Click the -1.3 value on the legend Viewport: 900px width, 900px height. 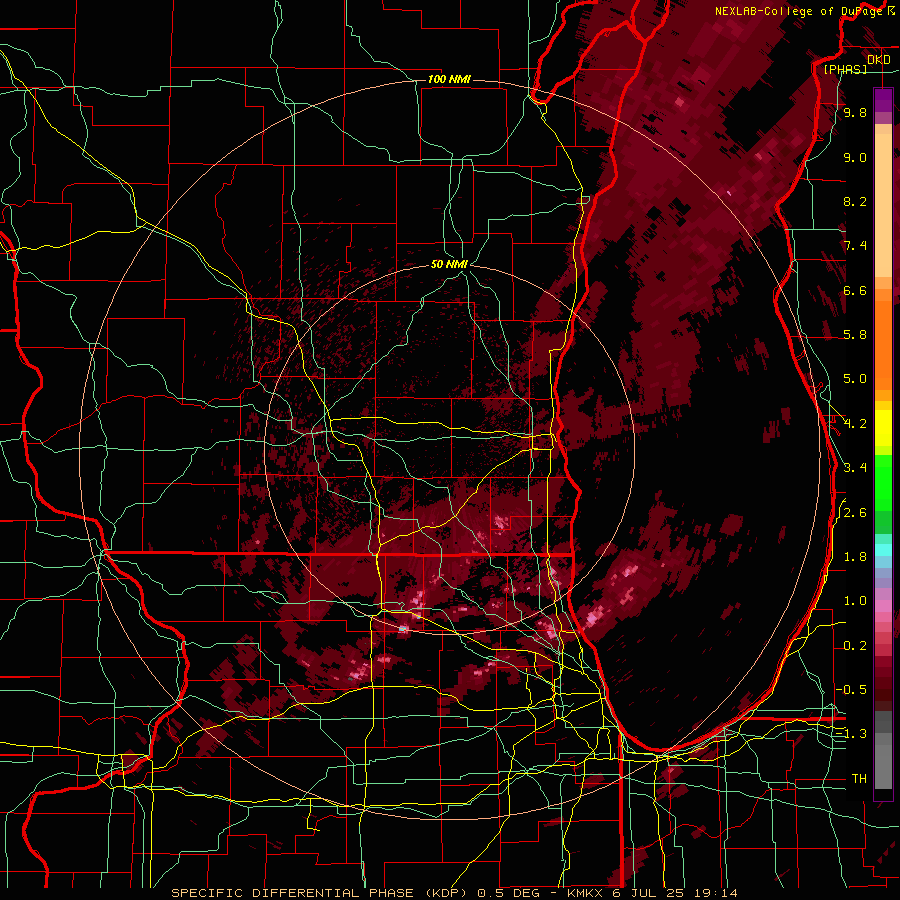point(852,734)
